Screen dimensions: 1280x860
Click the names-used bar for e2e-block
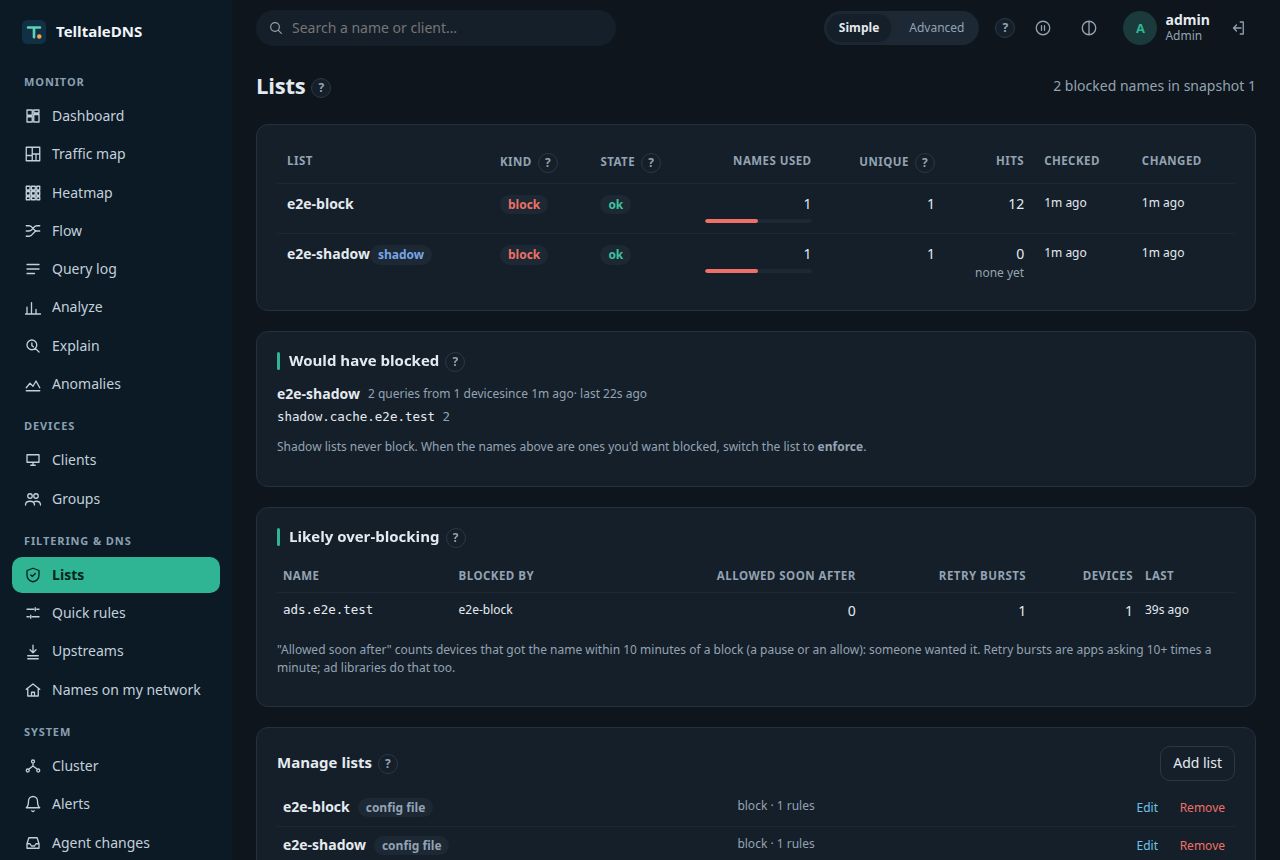[758, 221]
